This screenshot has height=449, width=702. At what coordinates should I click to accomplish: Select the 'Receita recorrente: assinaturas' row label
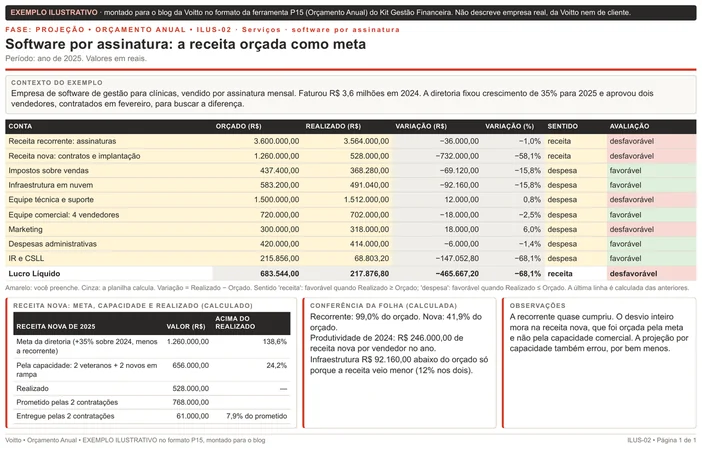tap(62, 141)
